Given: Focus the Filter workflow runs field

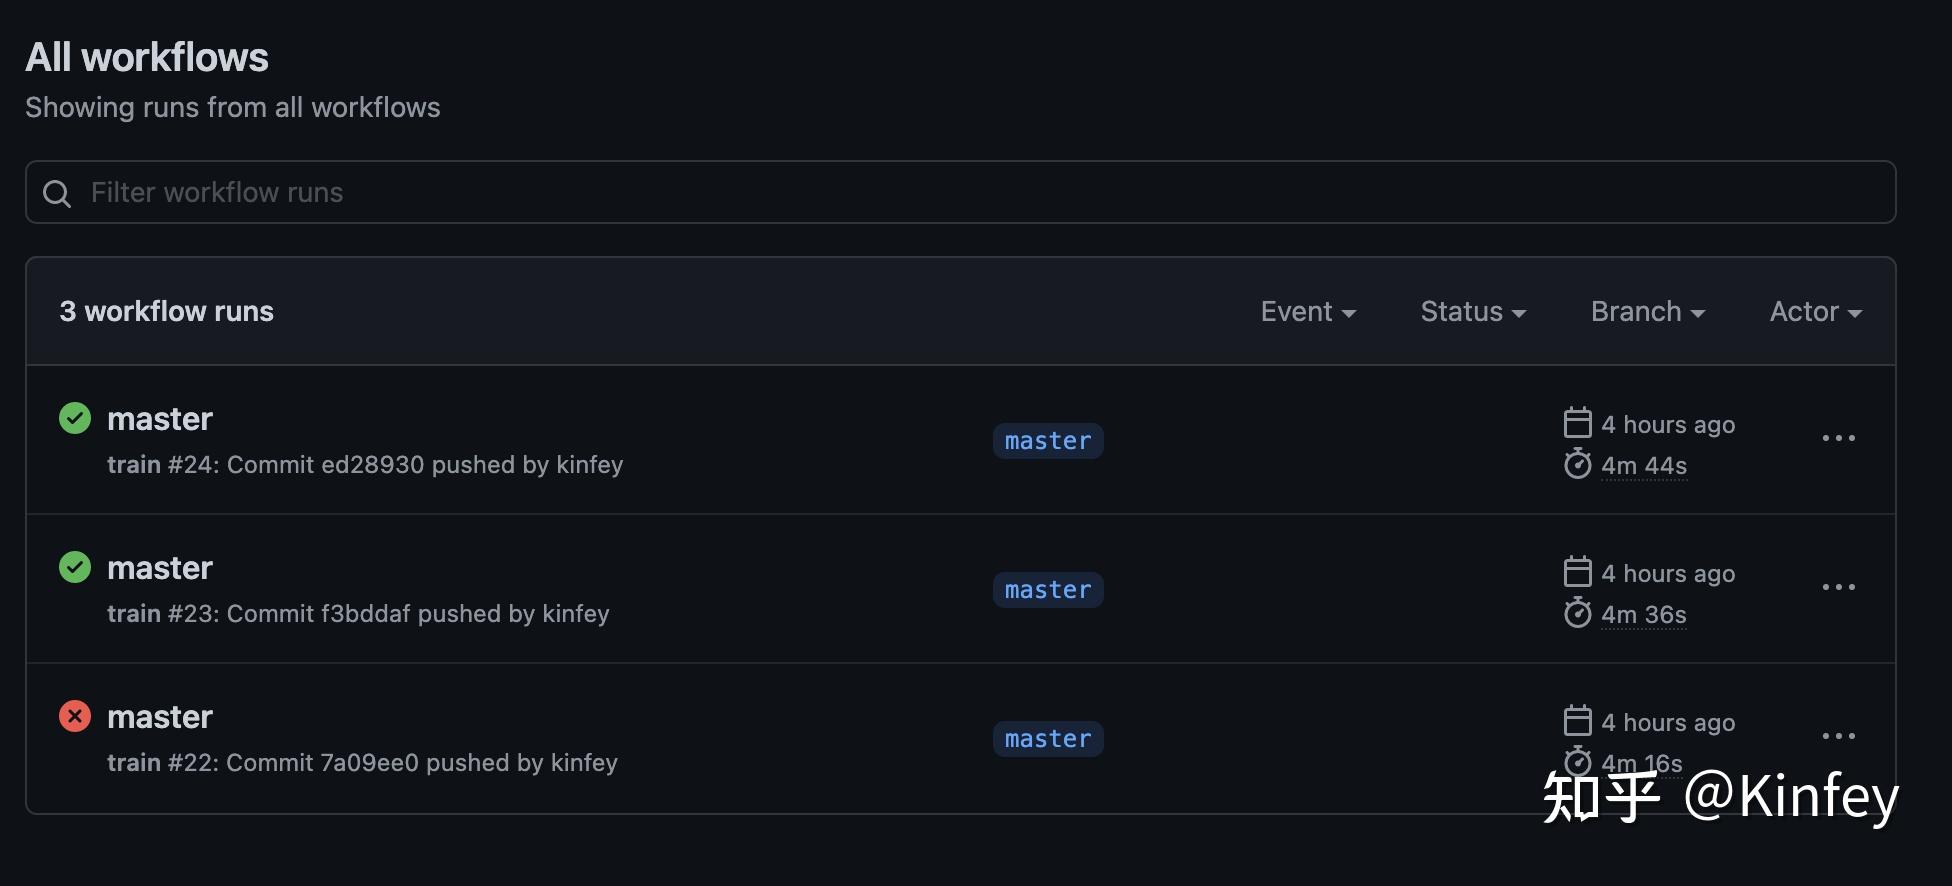Looking at the screenshot, I should (960, 192).
